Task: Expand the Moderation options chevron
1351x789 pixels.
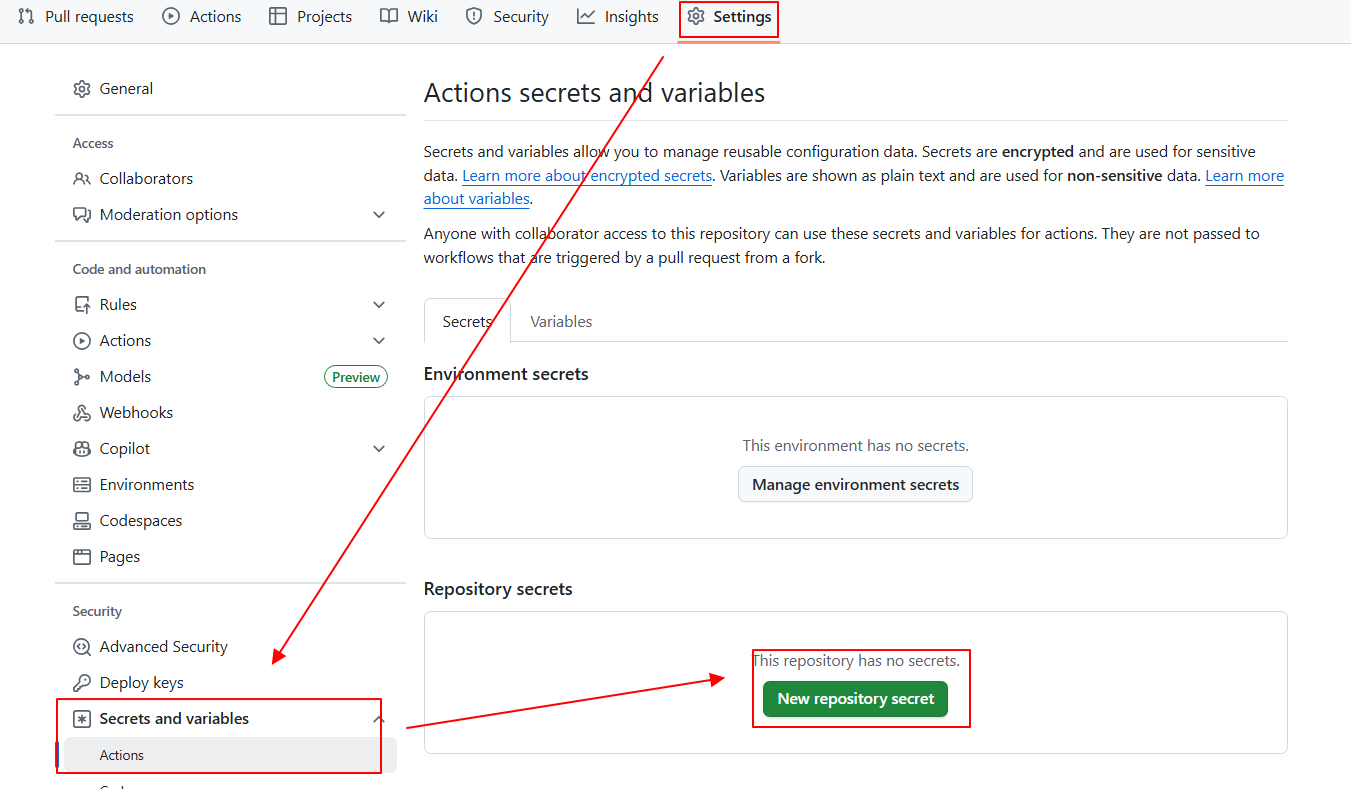Action: 379,215
